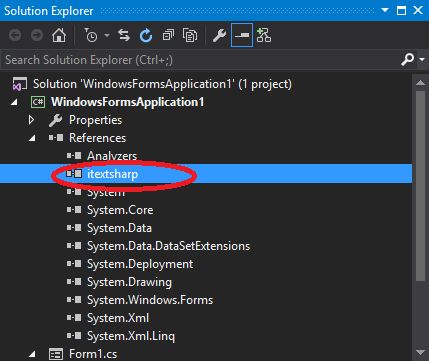Screen dimensions: 429x361
Task: Select the System.Windows.Forms reference
Action: tap(150, 300)
